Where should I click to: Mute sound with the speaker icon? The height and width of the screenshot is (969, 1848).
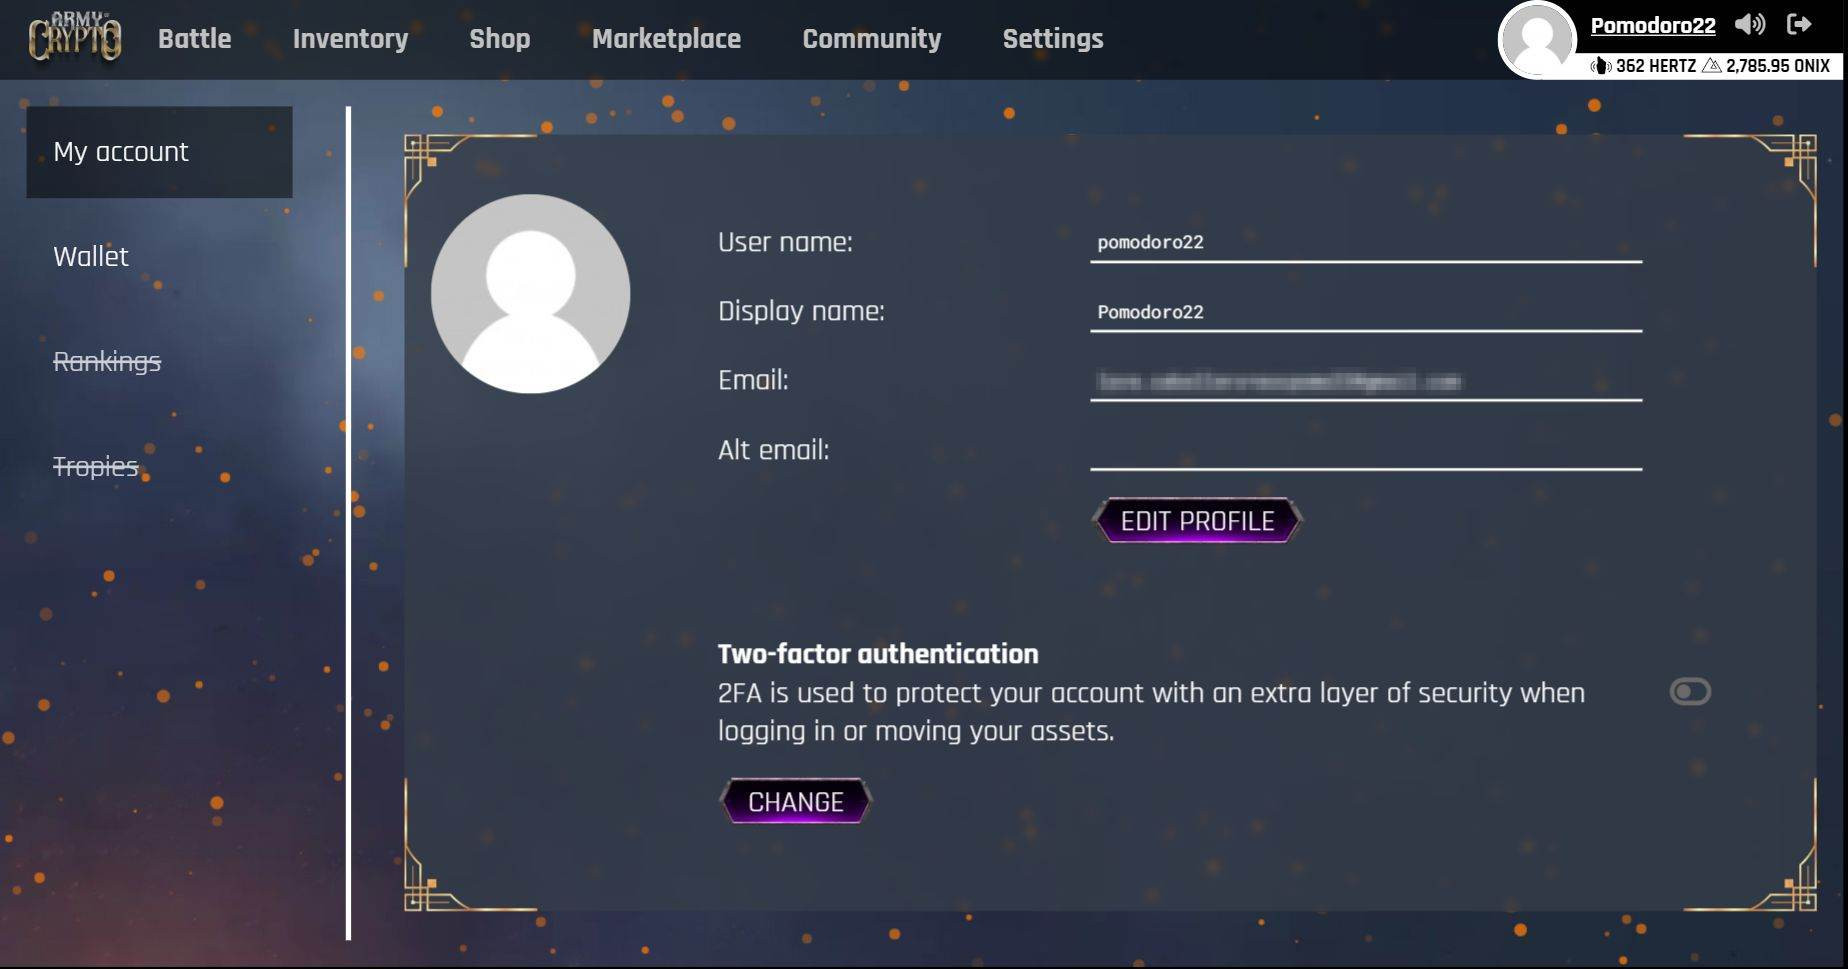click(x=1749, y=25)
